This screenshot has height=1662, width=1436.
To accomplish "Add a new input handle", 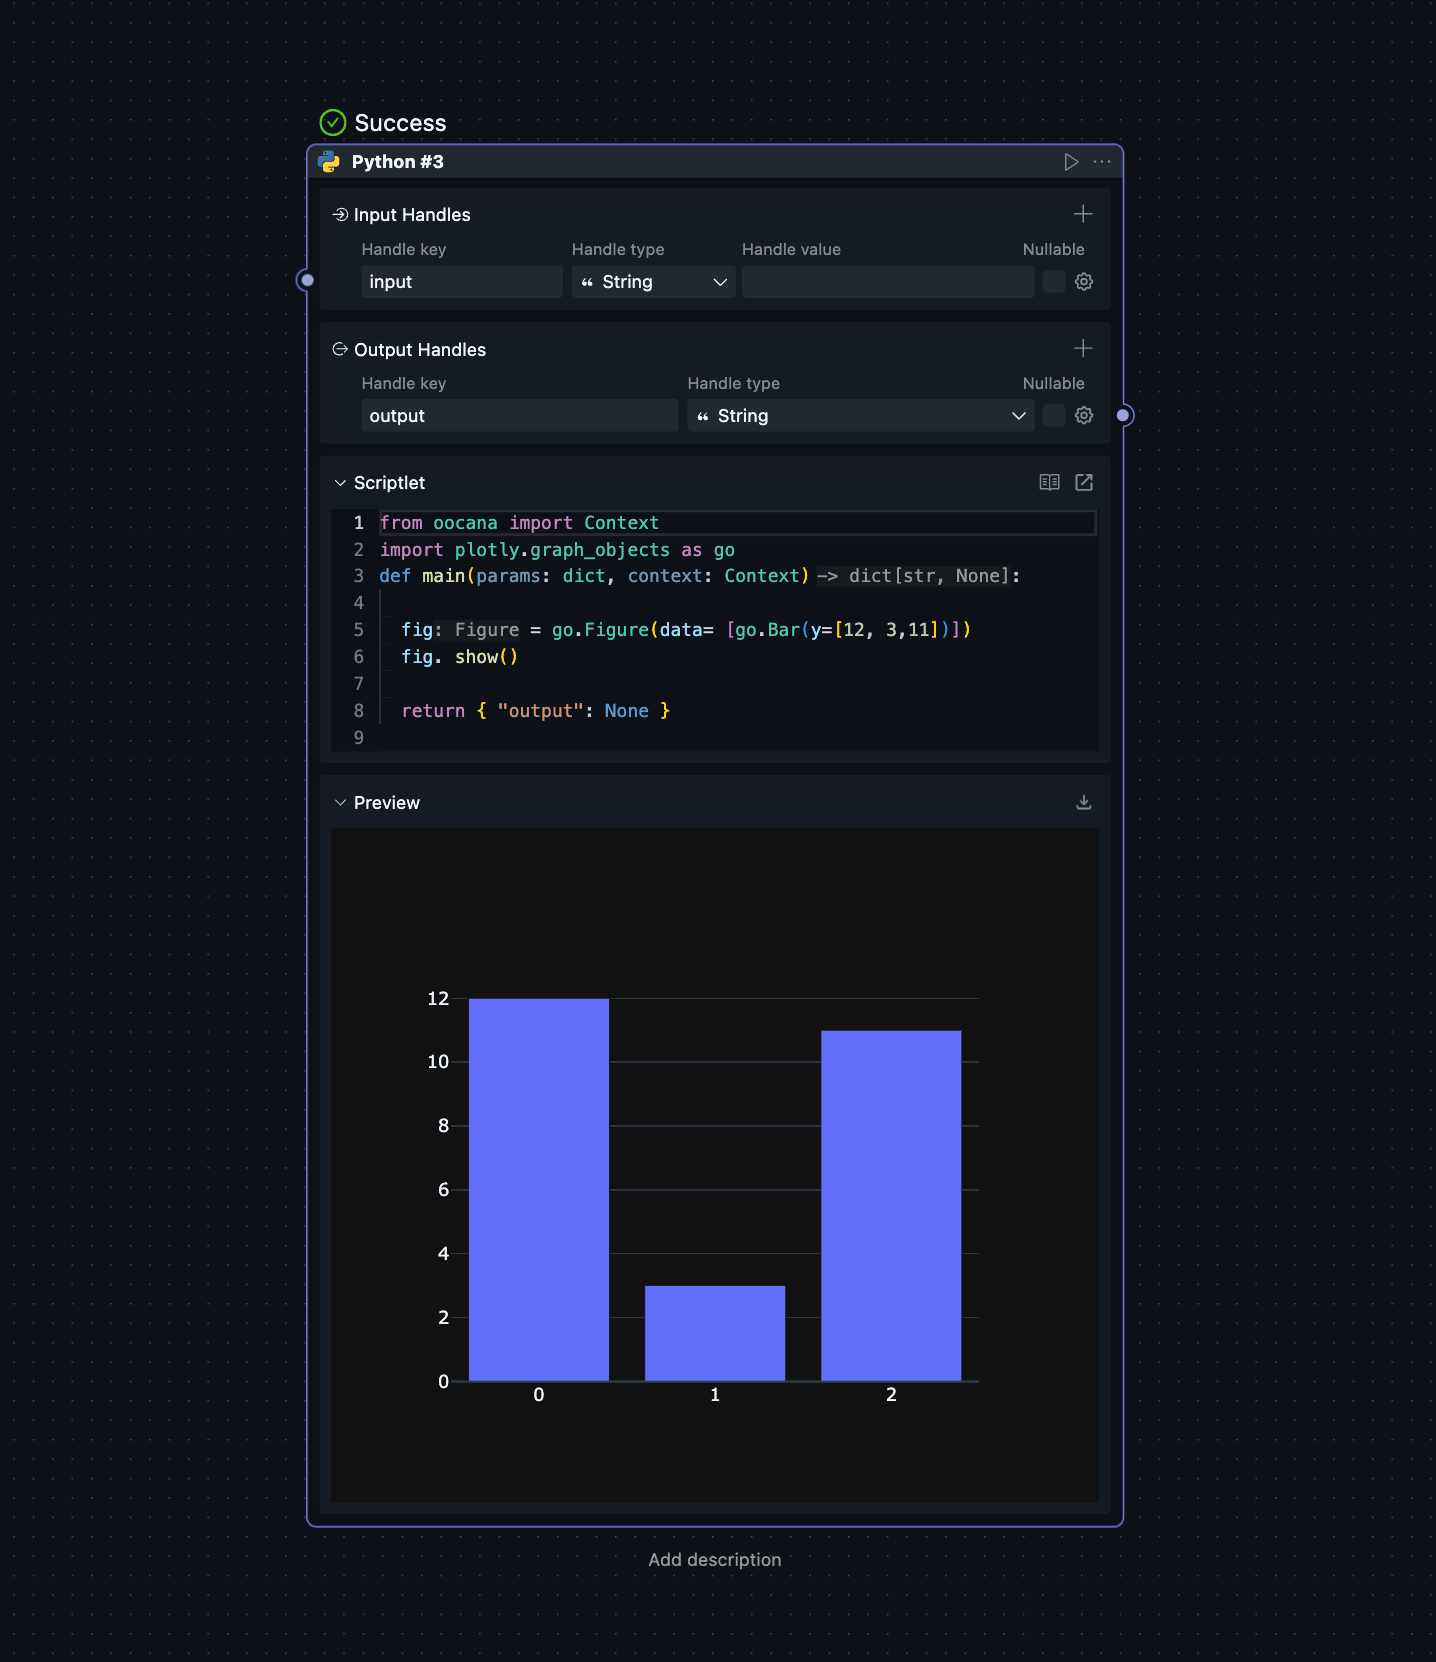I will coord(1083,214).
